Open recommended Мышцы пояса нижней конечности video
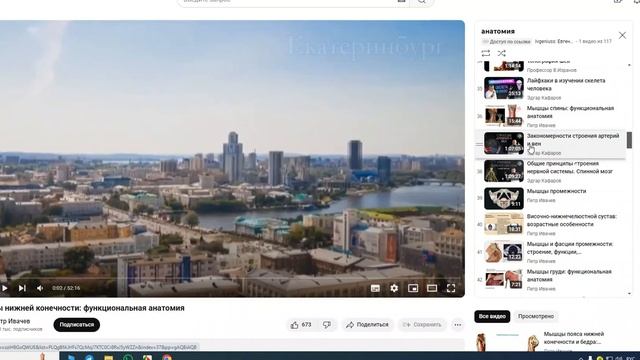The image size is (640, 360). 573,338
